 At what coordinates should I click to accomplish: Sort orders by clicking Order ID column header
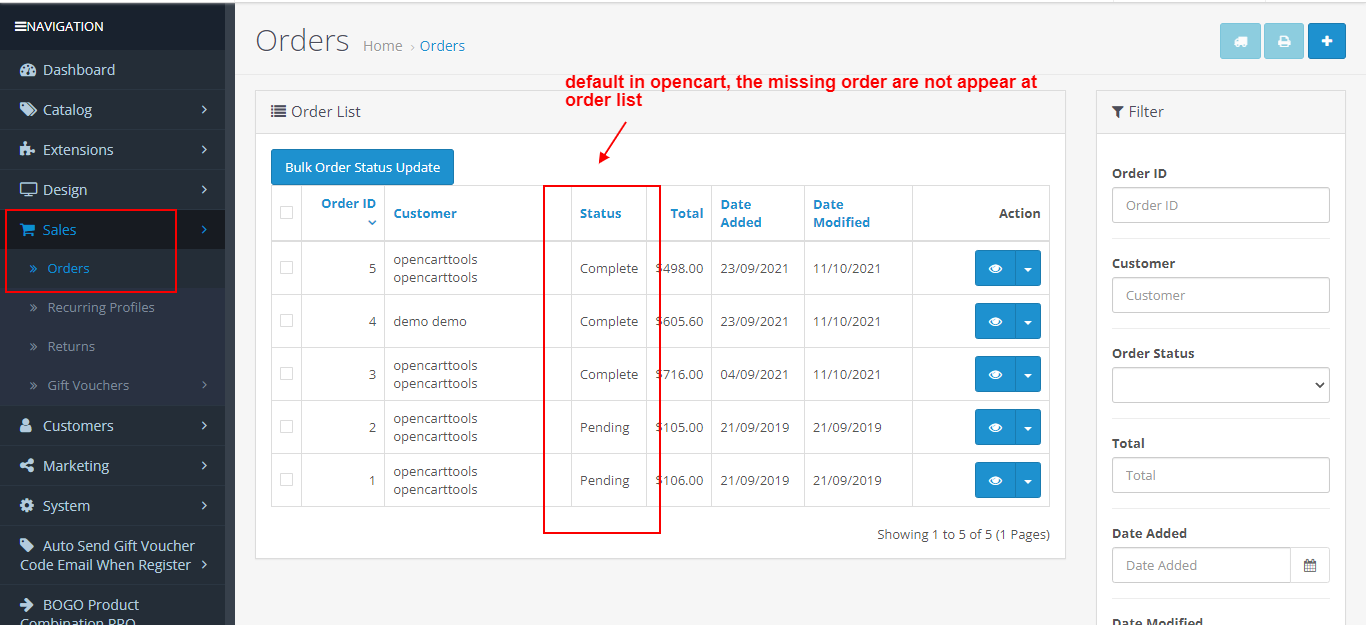[x=348, y=203]
